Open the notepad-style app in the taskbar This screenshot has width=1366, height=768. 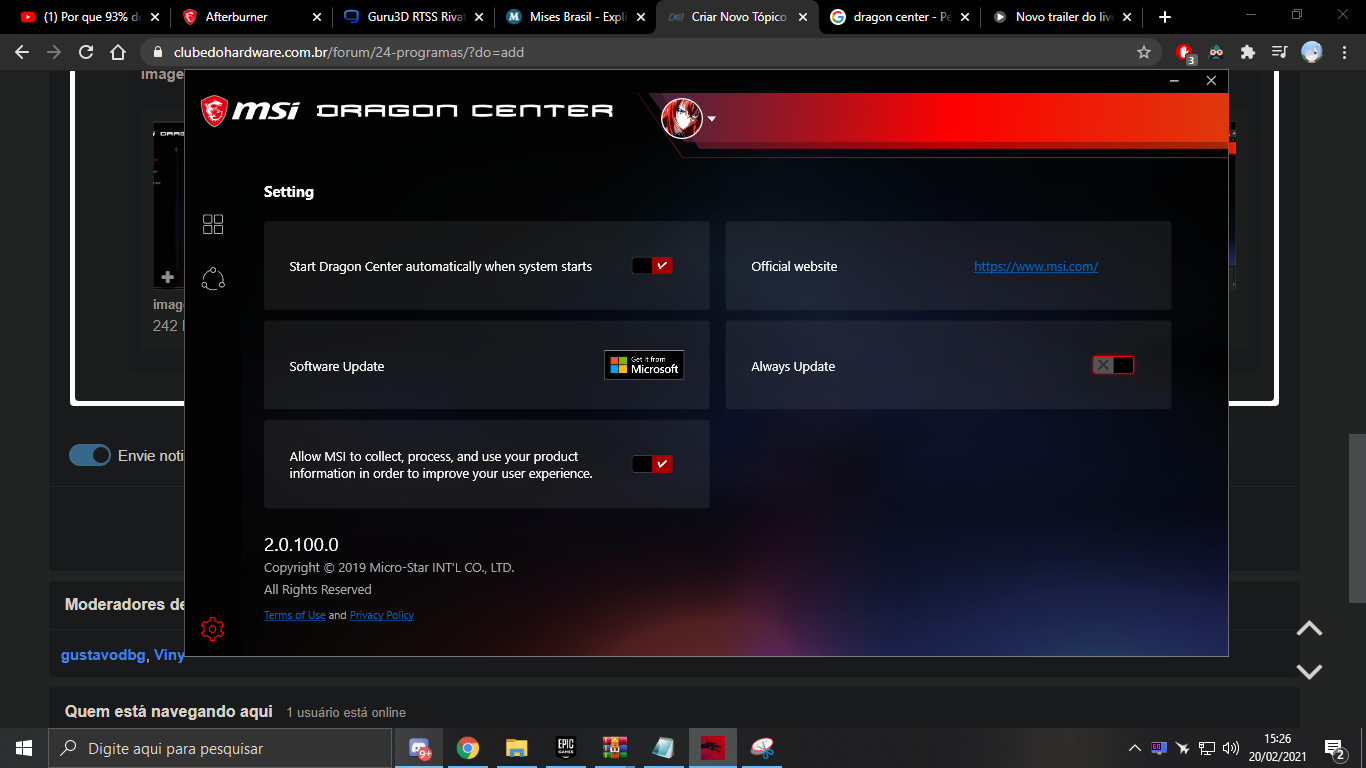tap(663, 748)
